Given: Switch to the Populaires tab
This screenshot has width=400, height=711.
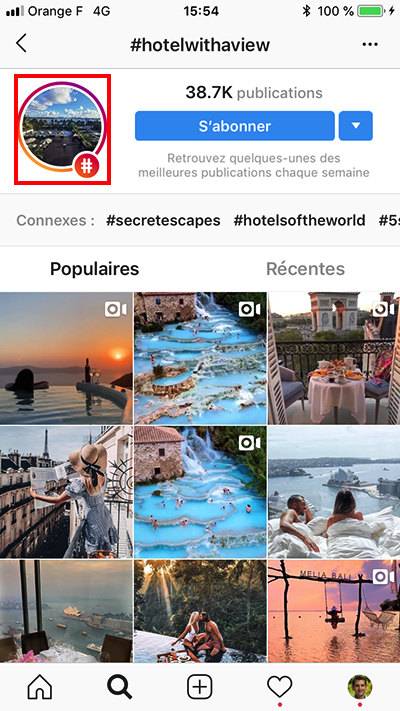Looking at the screenshot, I should (94, 269).
